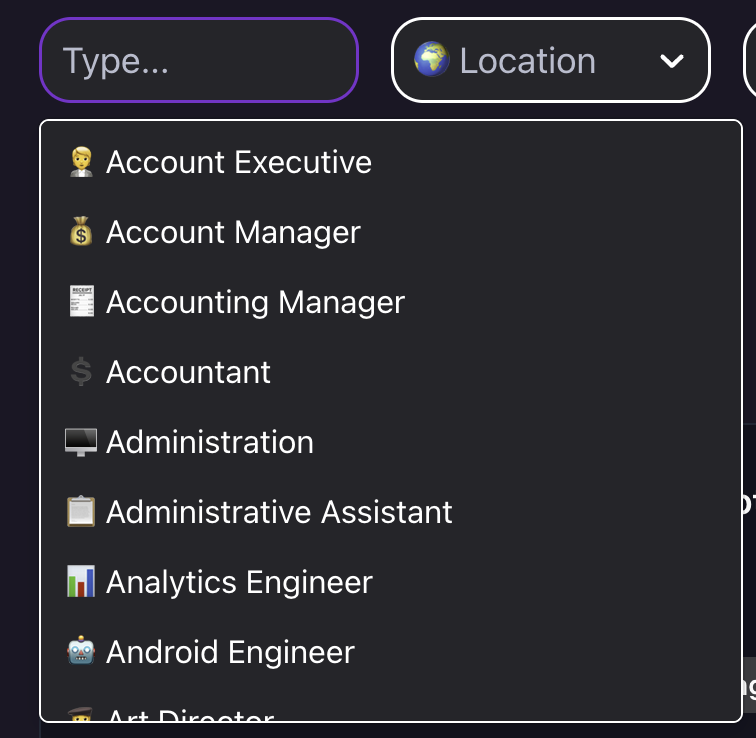Choose Analytics Engineer job type

click(x=239, y=582)
